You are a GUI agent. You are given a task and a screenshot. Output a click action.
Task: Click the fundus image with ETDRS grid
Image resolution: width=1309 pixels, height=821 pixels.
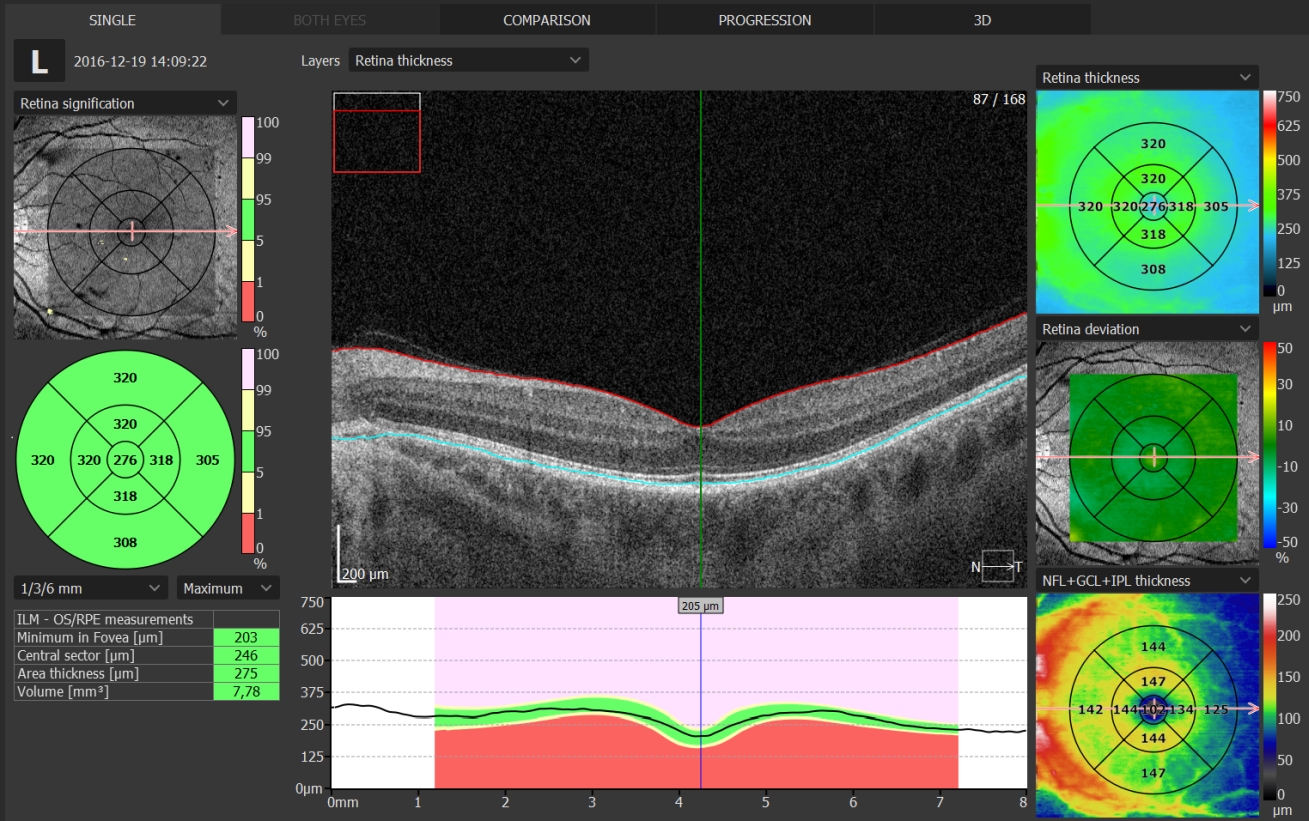tap(125, 229)
